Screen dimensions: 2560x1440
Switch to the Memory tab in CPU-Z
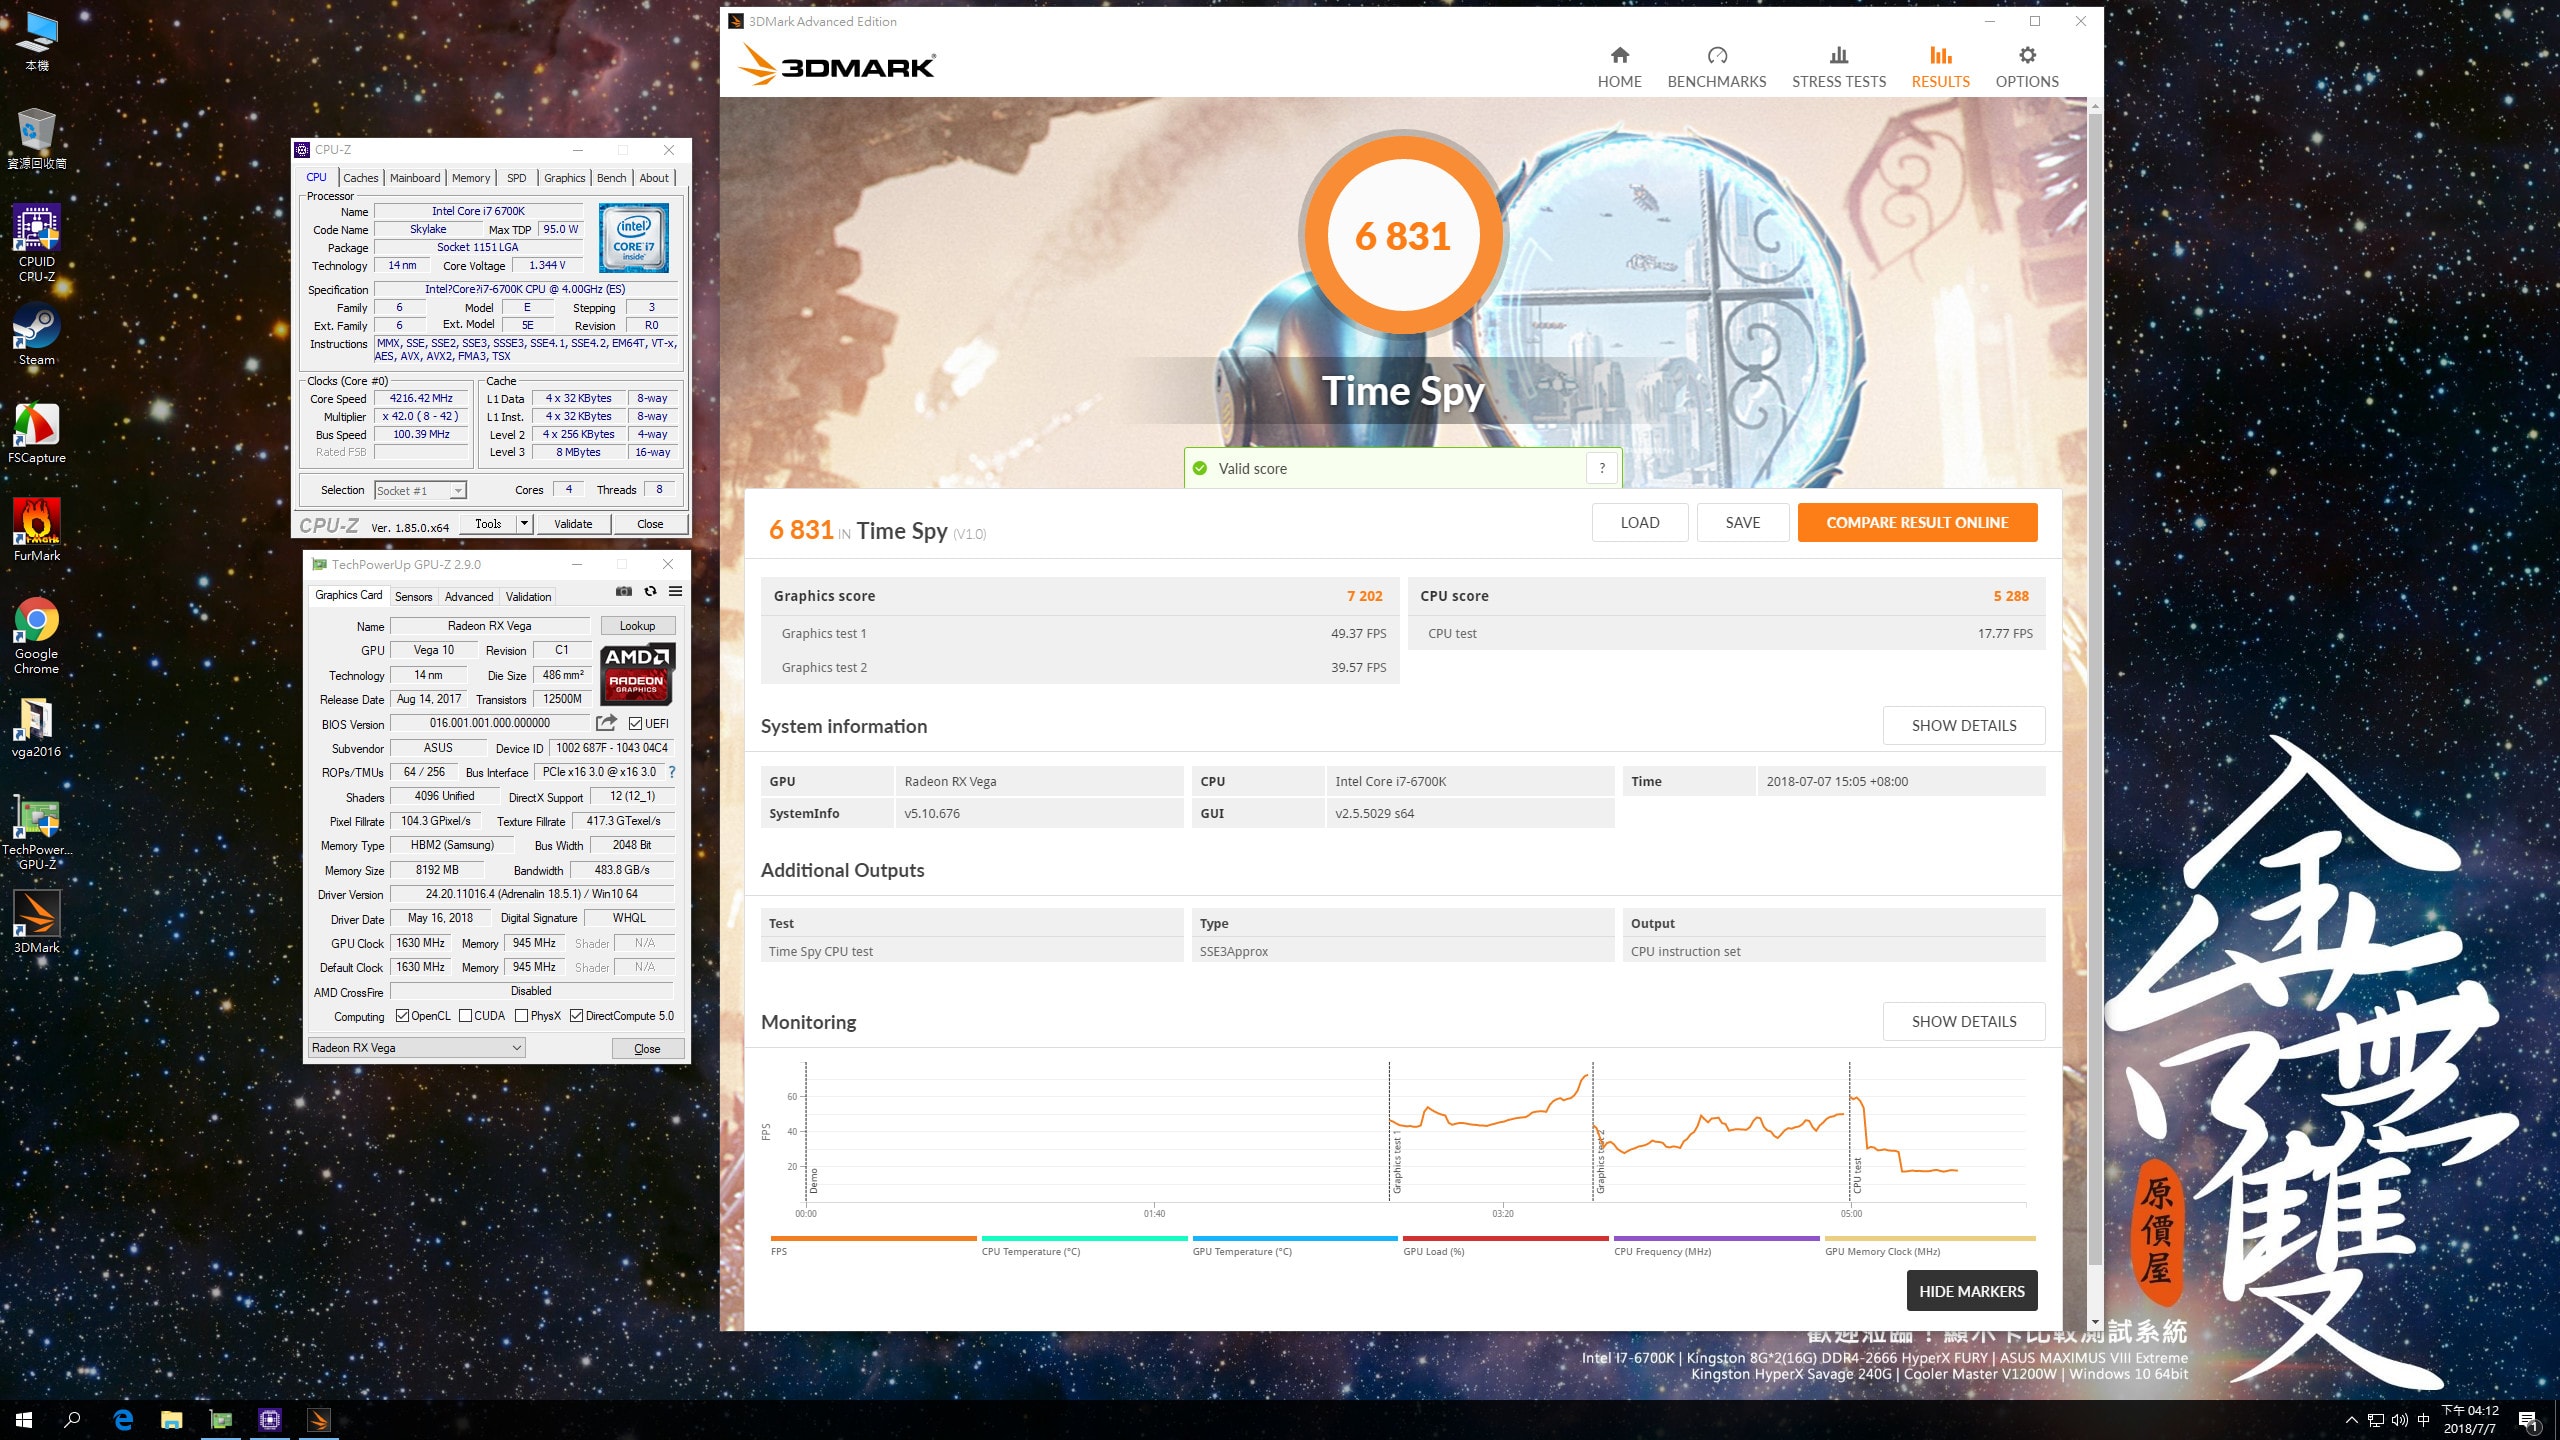(471, 178)
